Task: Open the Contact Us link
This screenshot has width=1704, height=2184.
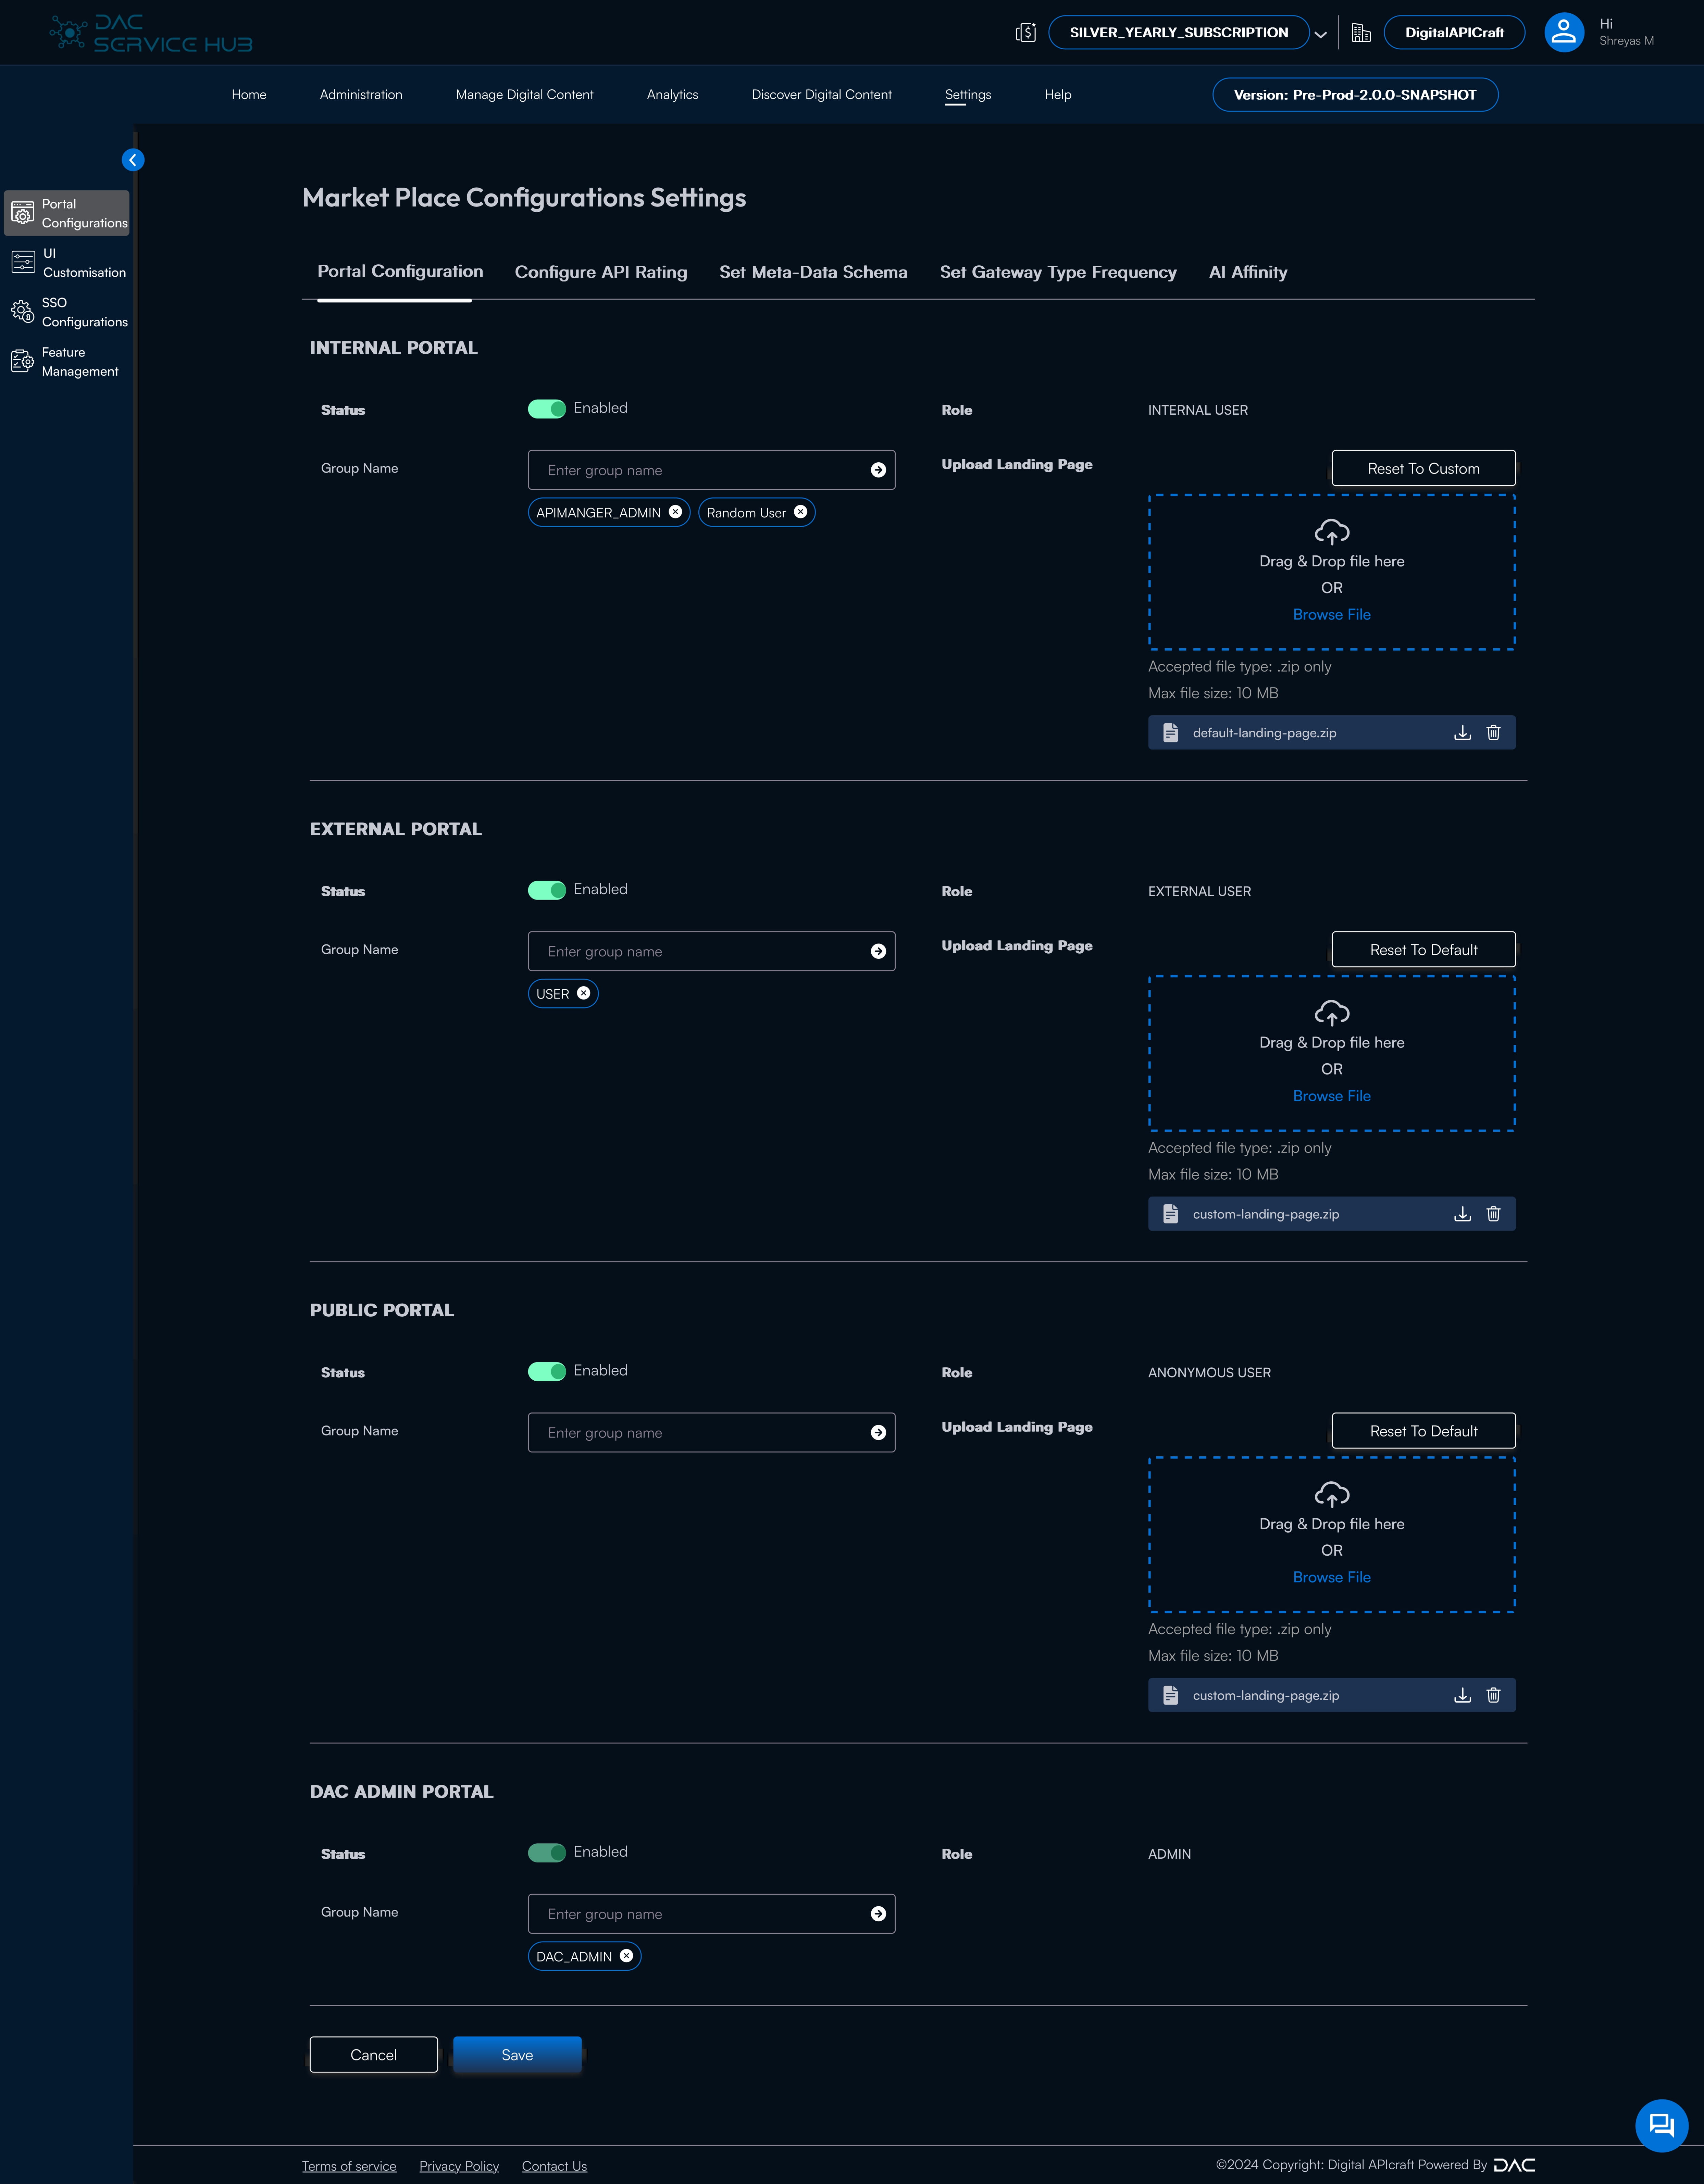Action: coord(554,2165)
